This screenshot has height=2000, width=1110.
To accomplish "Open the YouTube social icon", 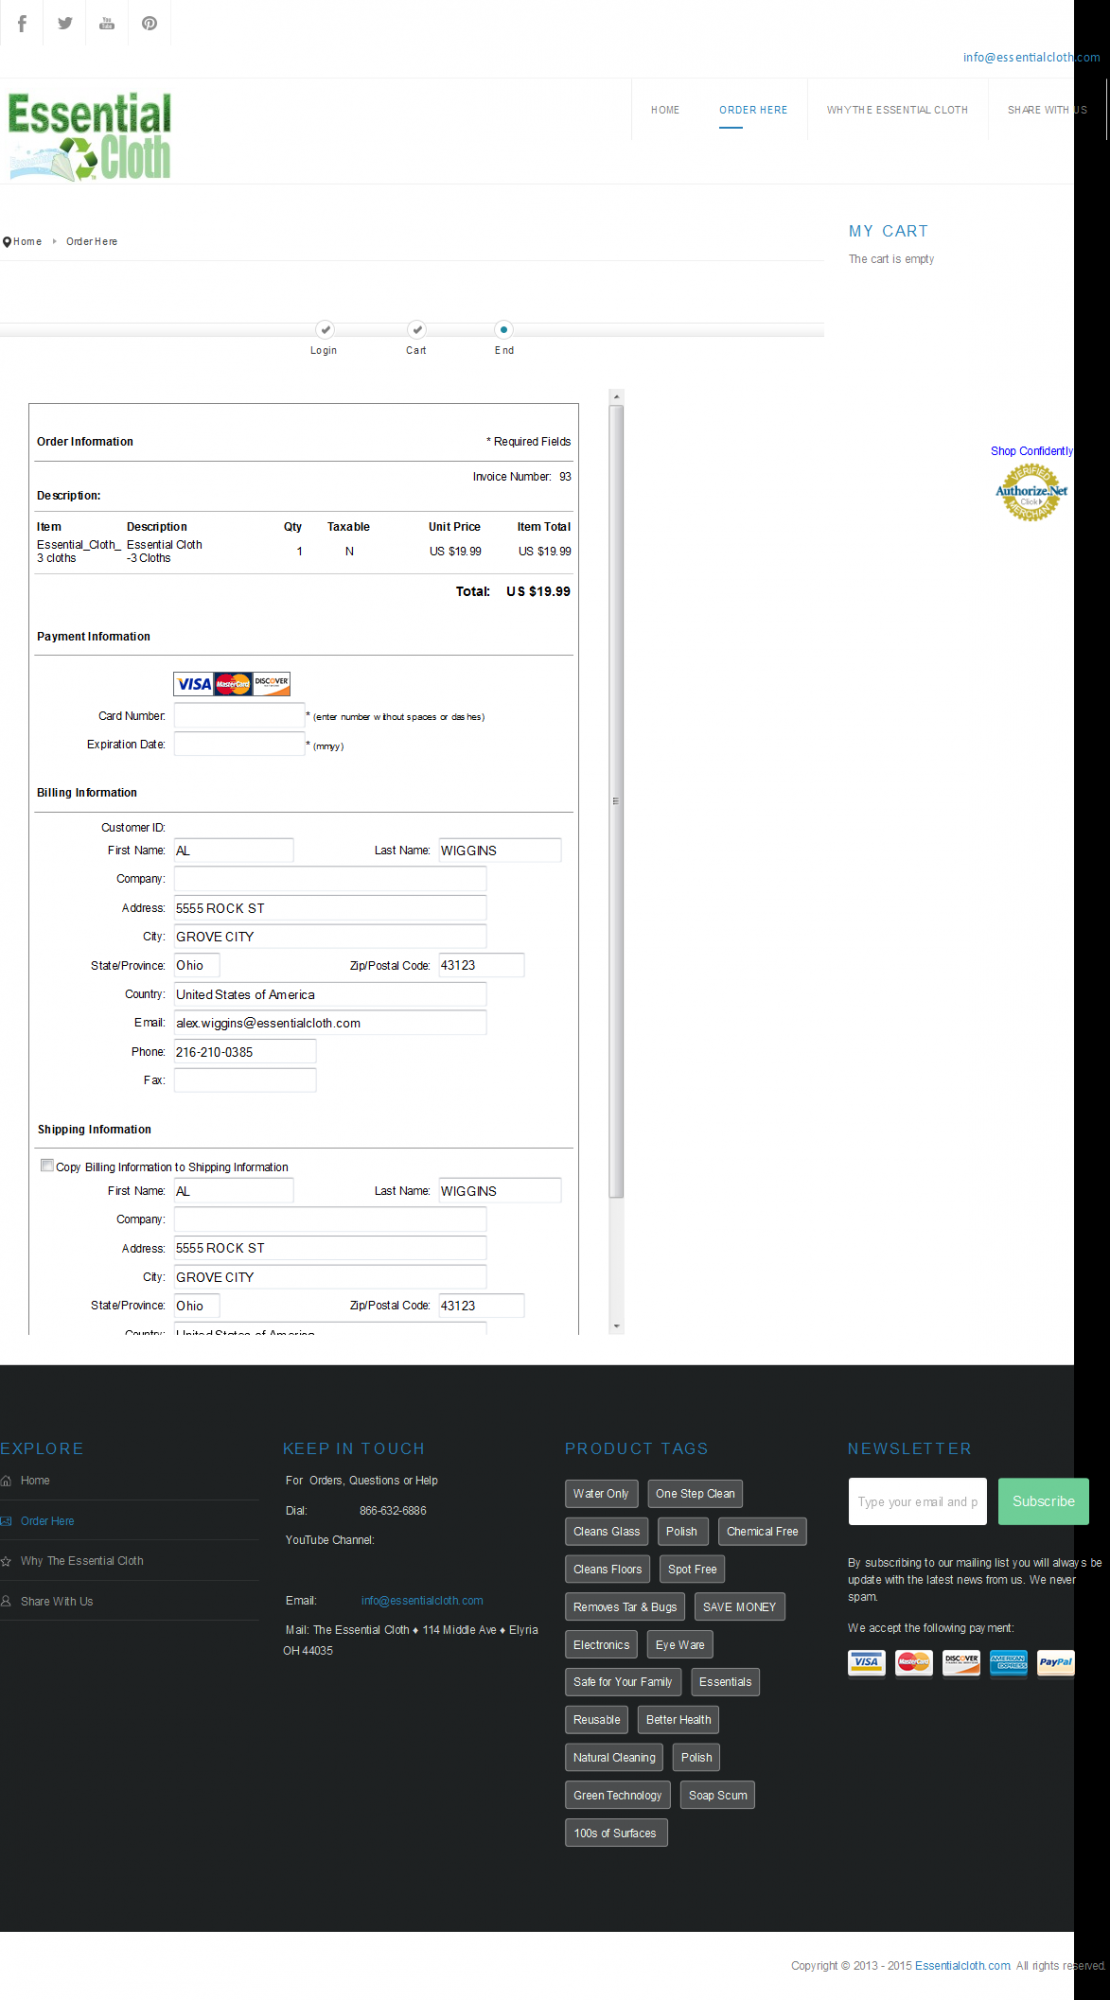I will 107,23.
